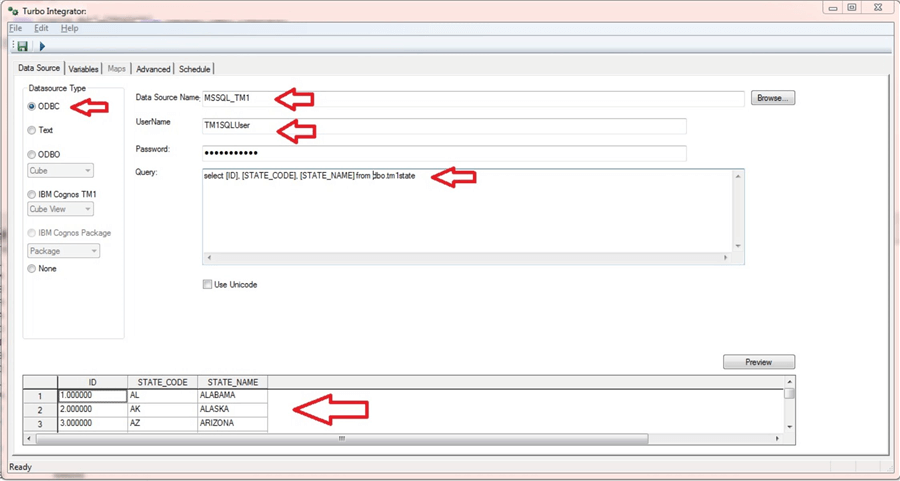Click the UserName input field
Screen dimensions: 900x481
(444, 126)
